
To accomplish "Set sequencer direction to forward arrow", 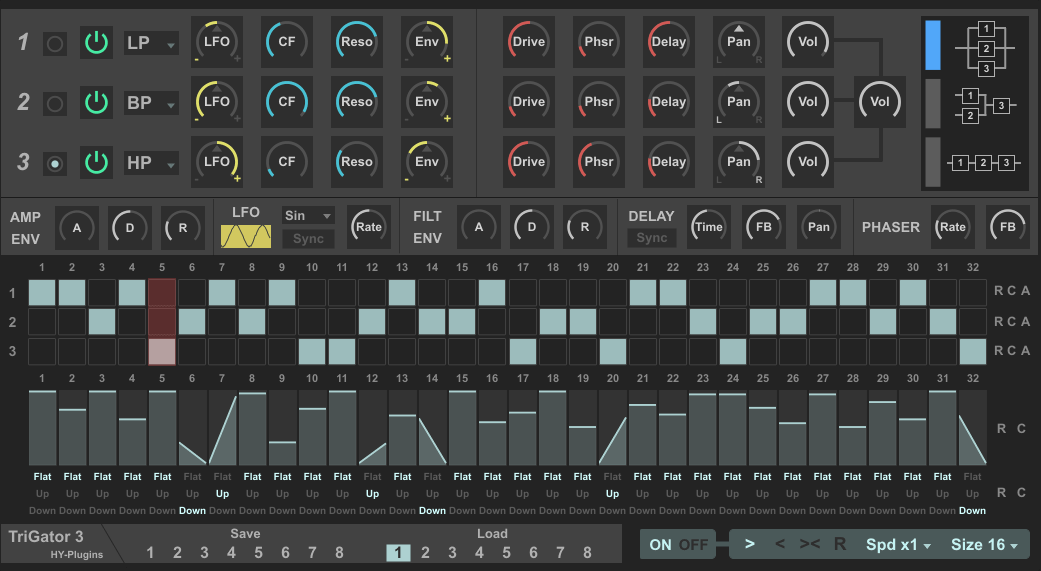I will coord(749,545).
